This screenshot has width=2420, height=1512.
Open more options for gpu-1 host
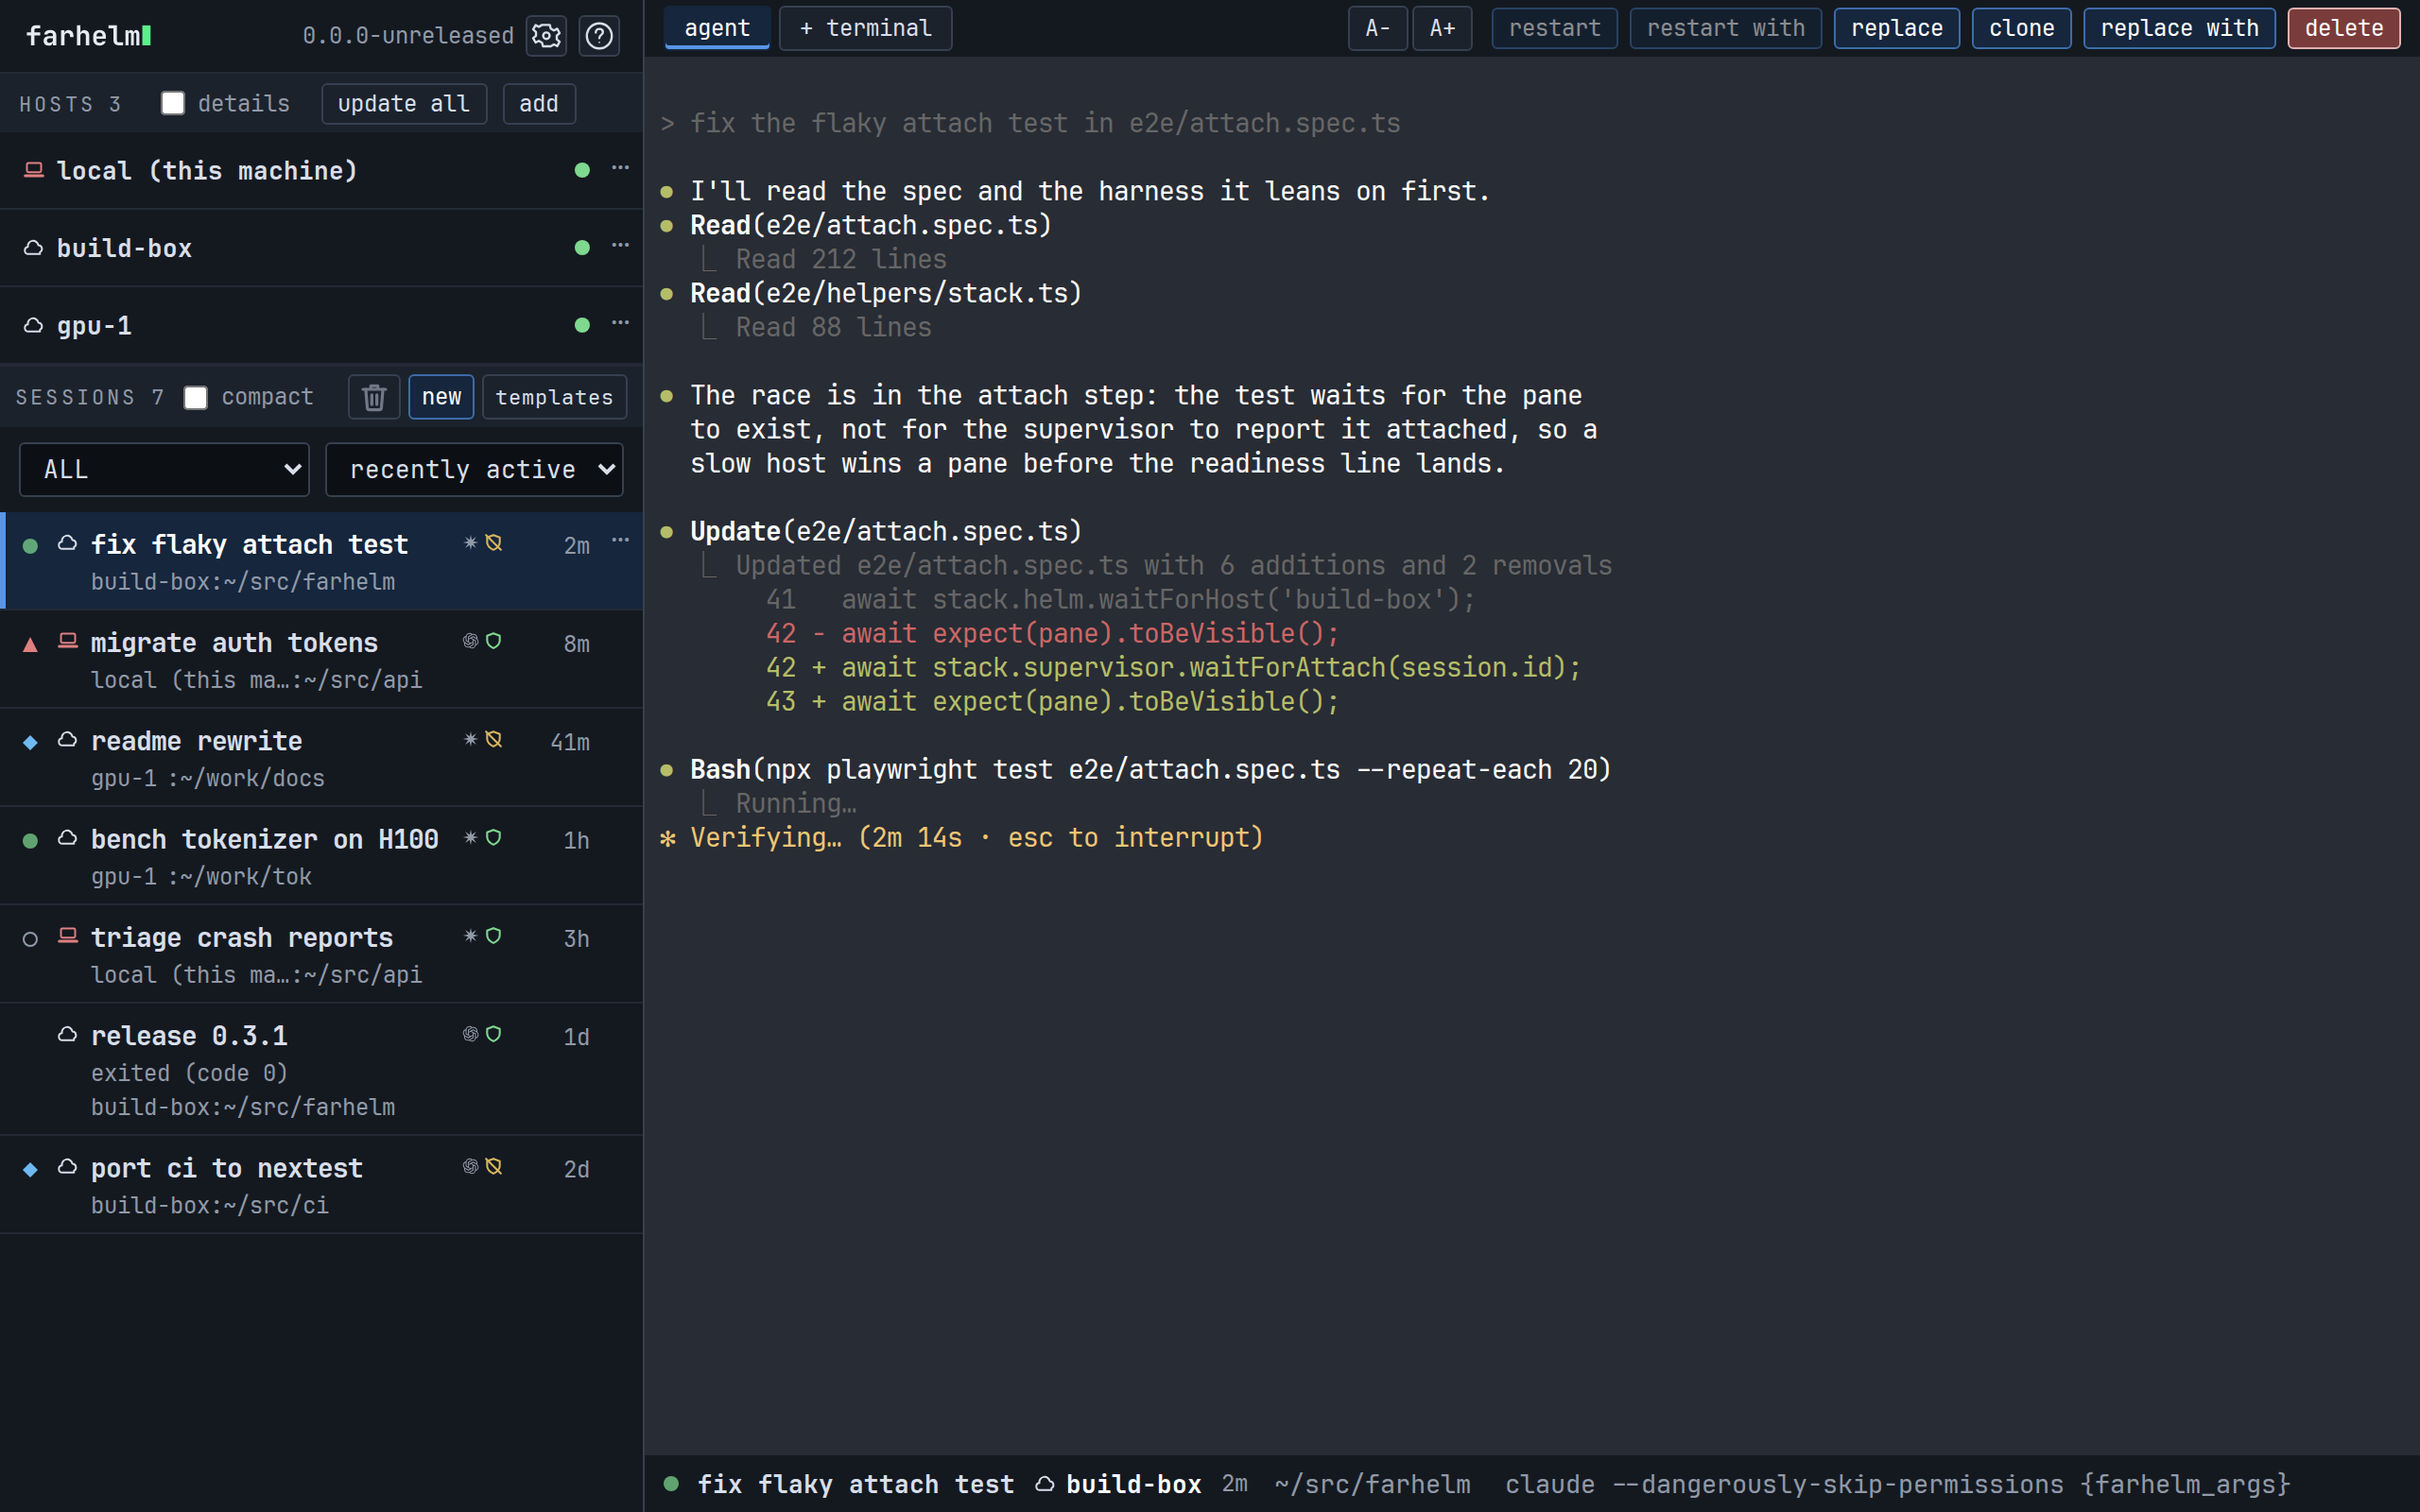tap(620, 323)
